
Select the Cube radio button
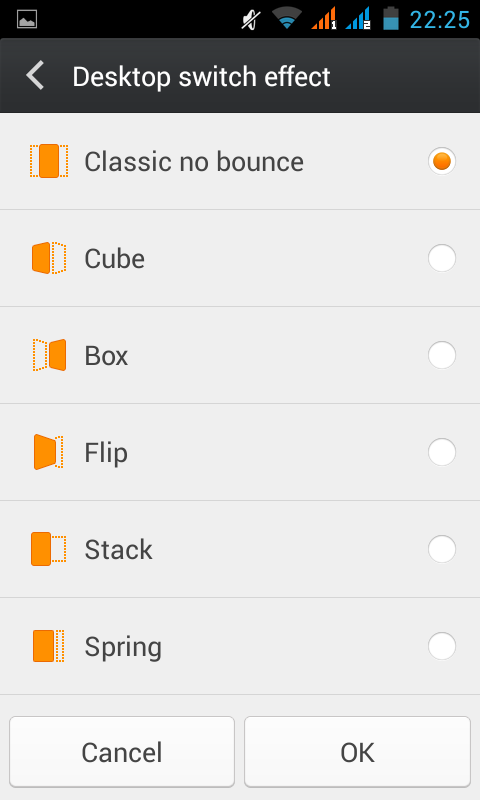point(442,258)
